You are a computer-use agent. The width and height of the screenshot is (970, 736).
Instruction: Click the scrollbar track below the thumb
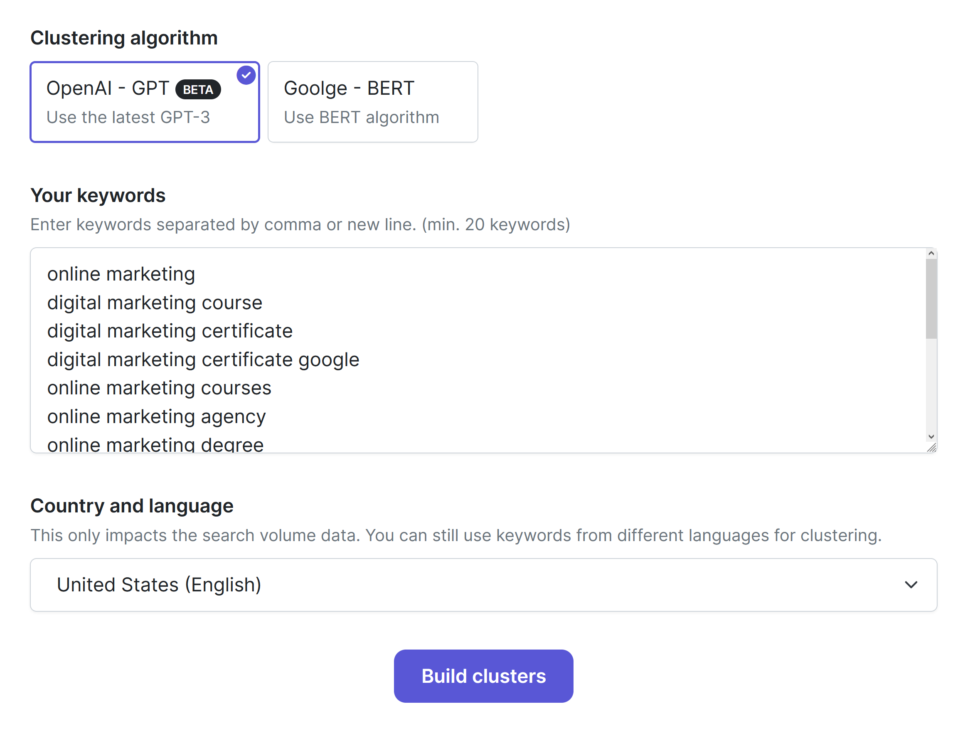click(931, 385)
